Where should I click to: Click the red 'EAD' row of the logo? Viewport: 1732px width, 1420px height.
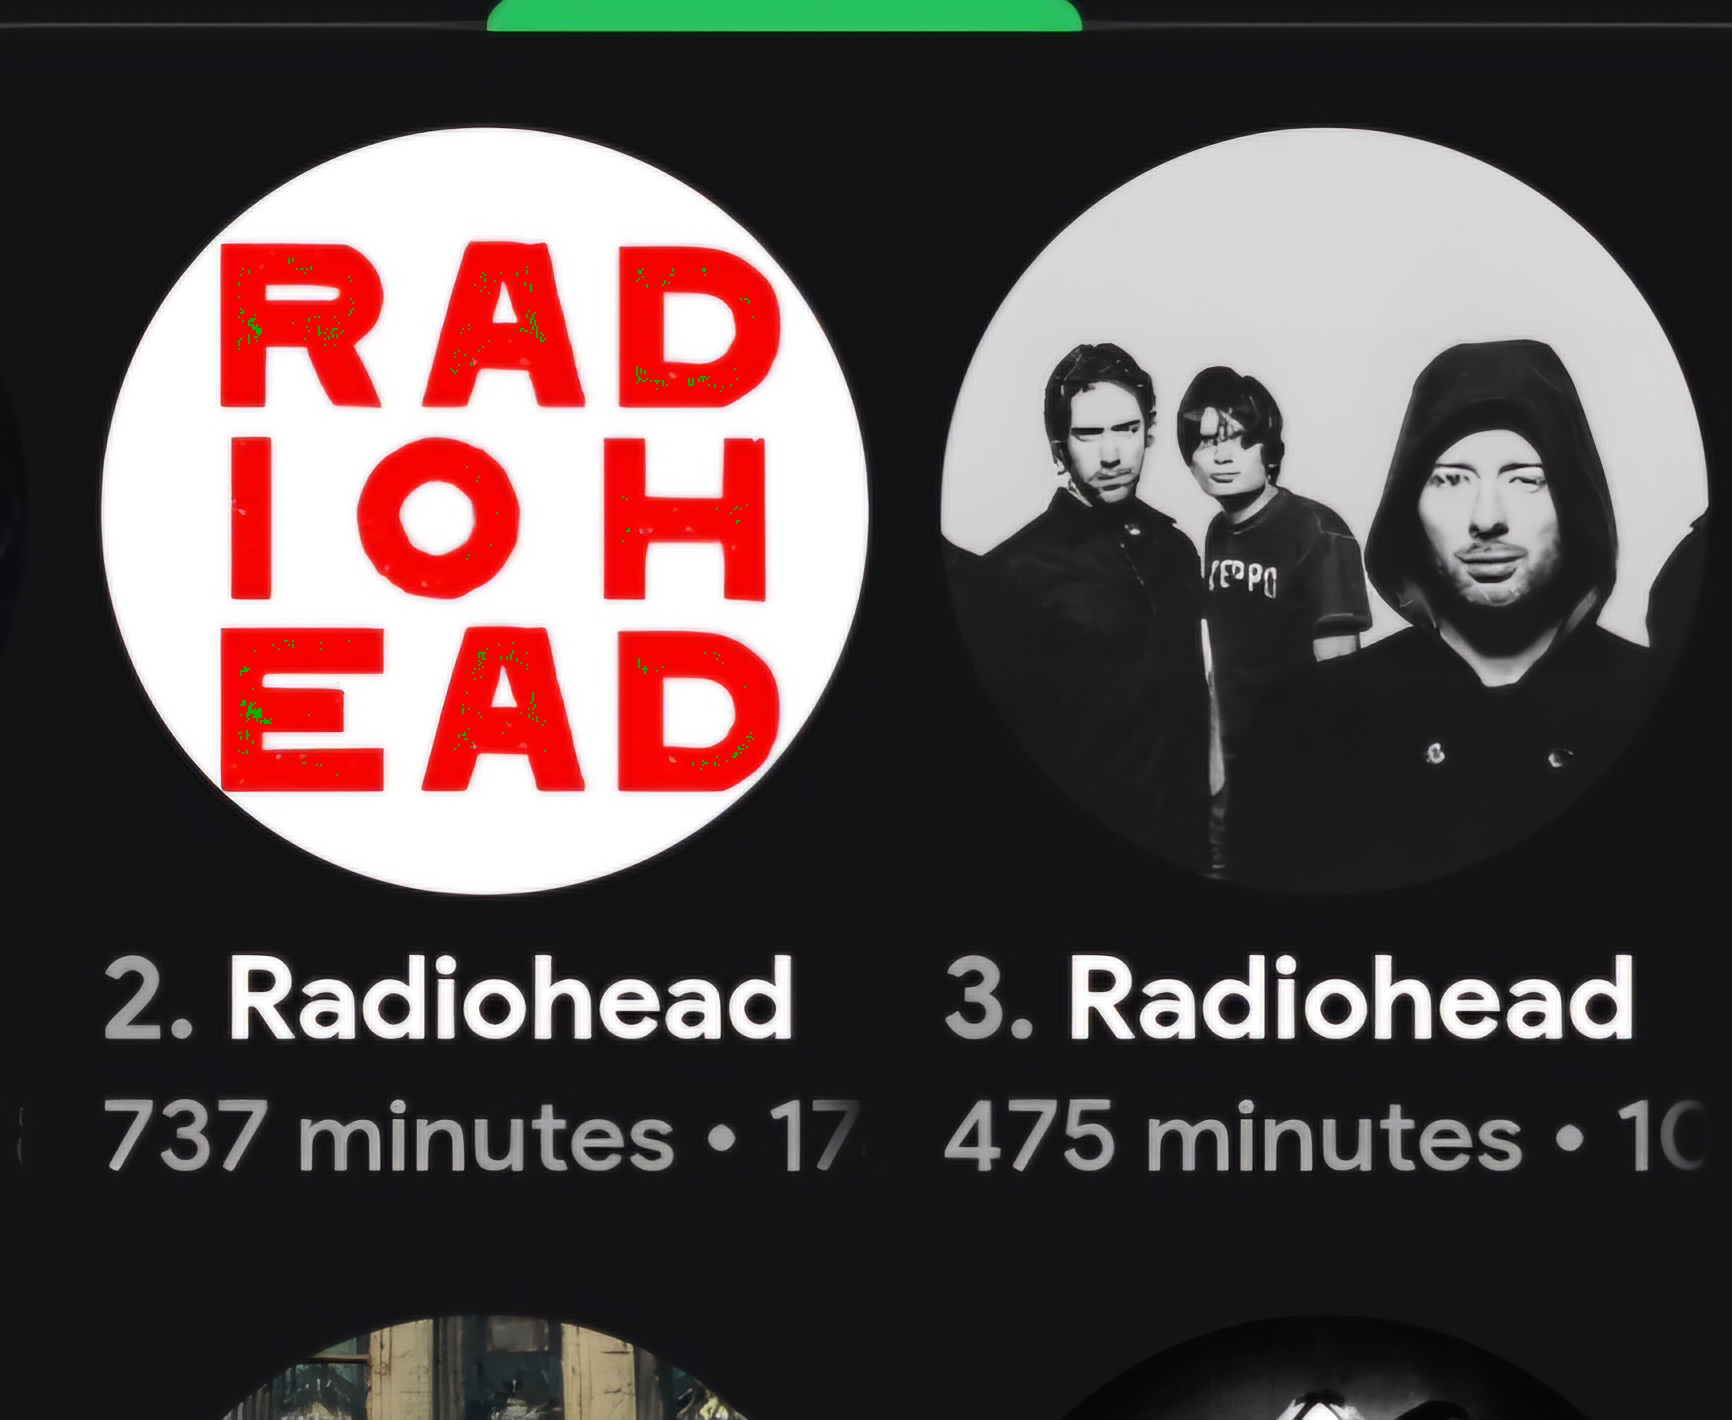(x=498, y=710)
